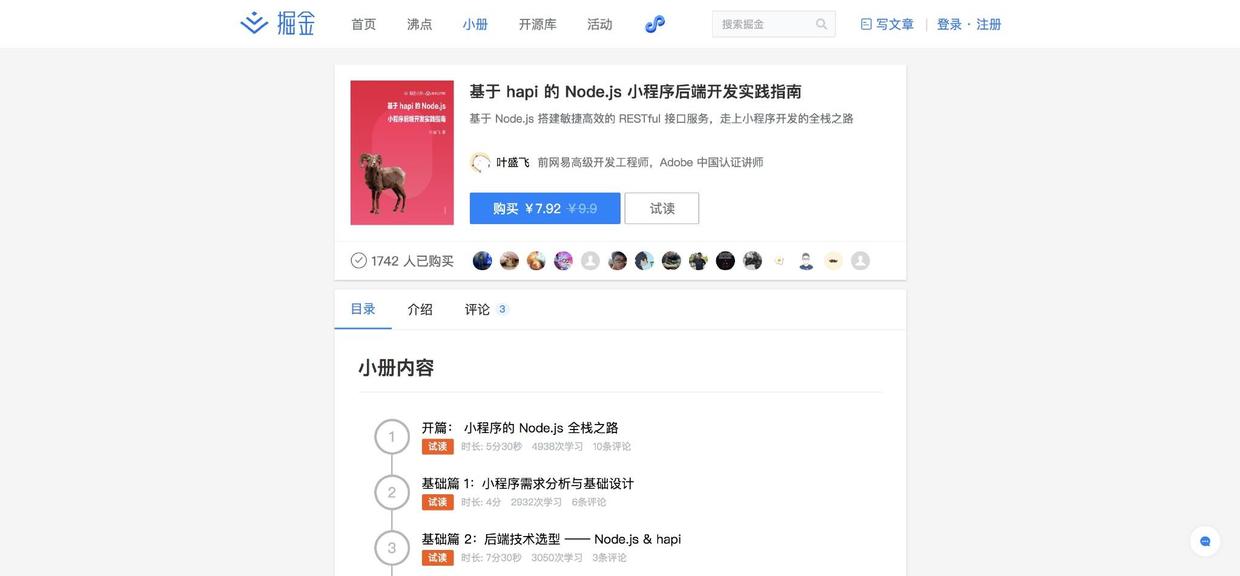Click the Juejin logo in header
This screenshot has height=576, width=1240.
(278, 23)
